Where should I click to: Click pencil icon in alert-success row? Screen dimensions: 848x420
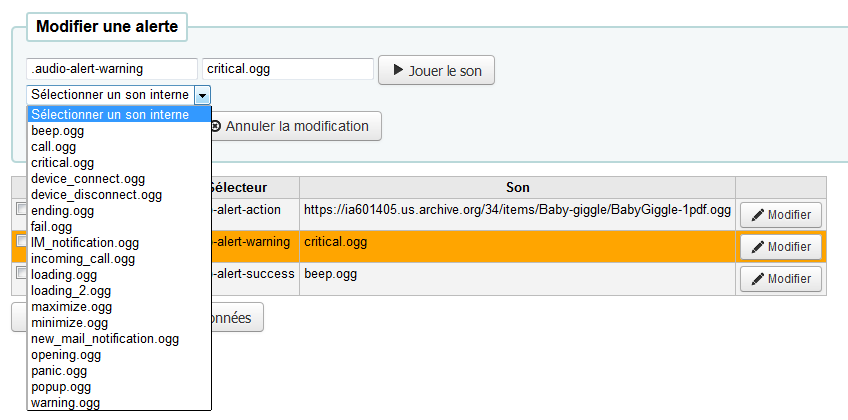(x=757, y=279)
